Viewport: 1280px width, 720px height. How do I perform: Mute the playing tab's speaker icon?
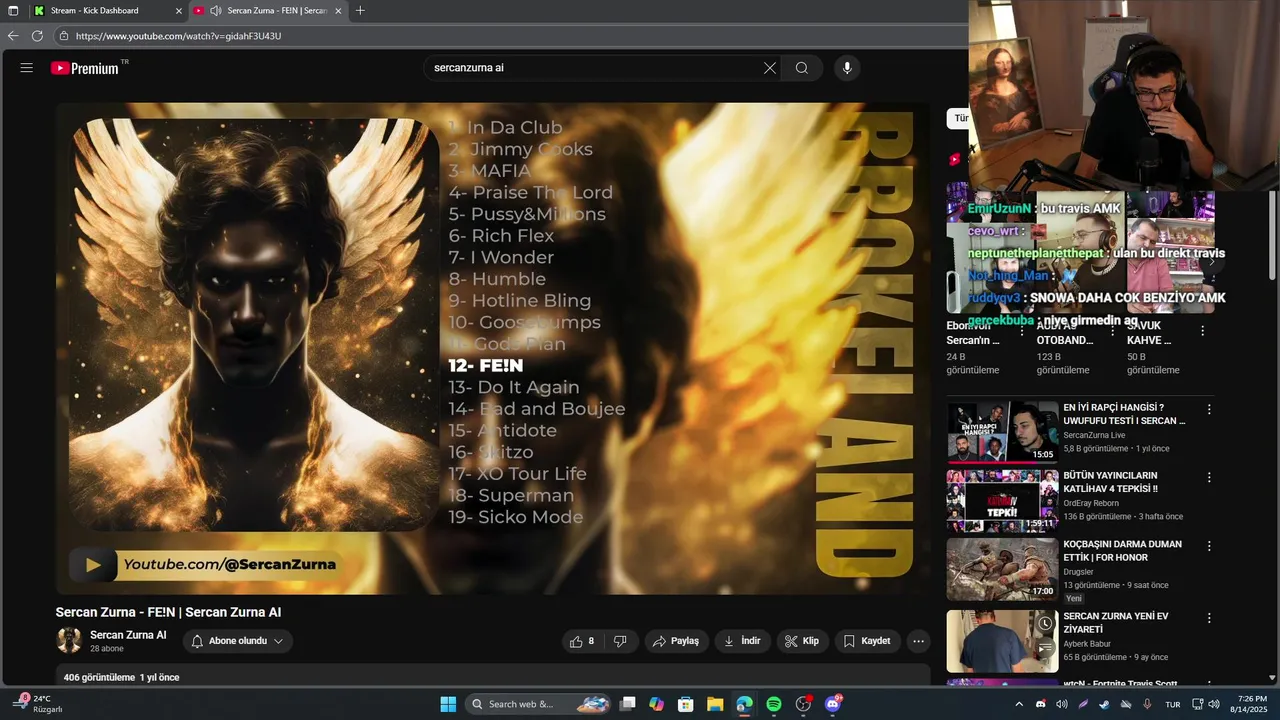[215, 11]
